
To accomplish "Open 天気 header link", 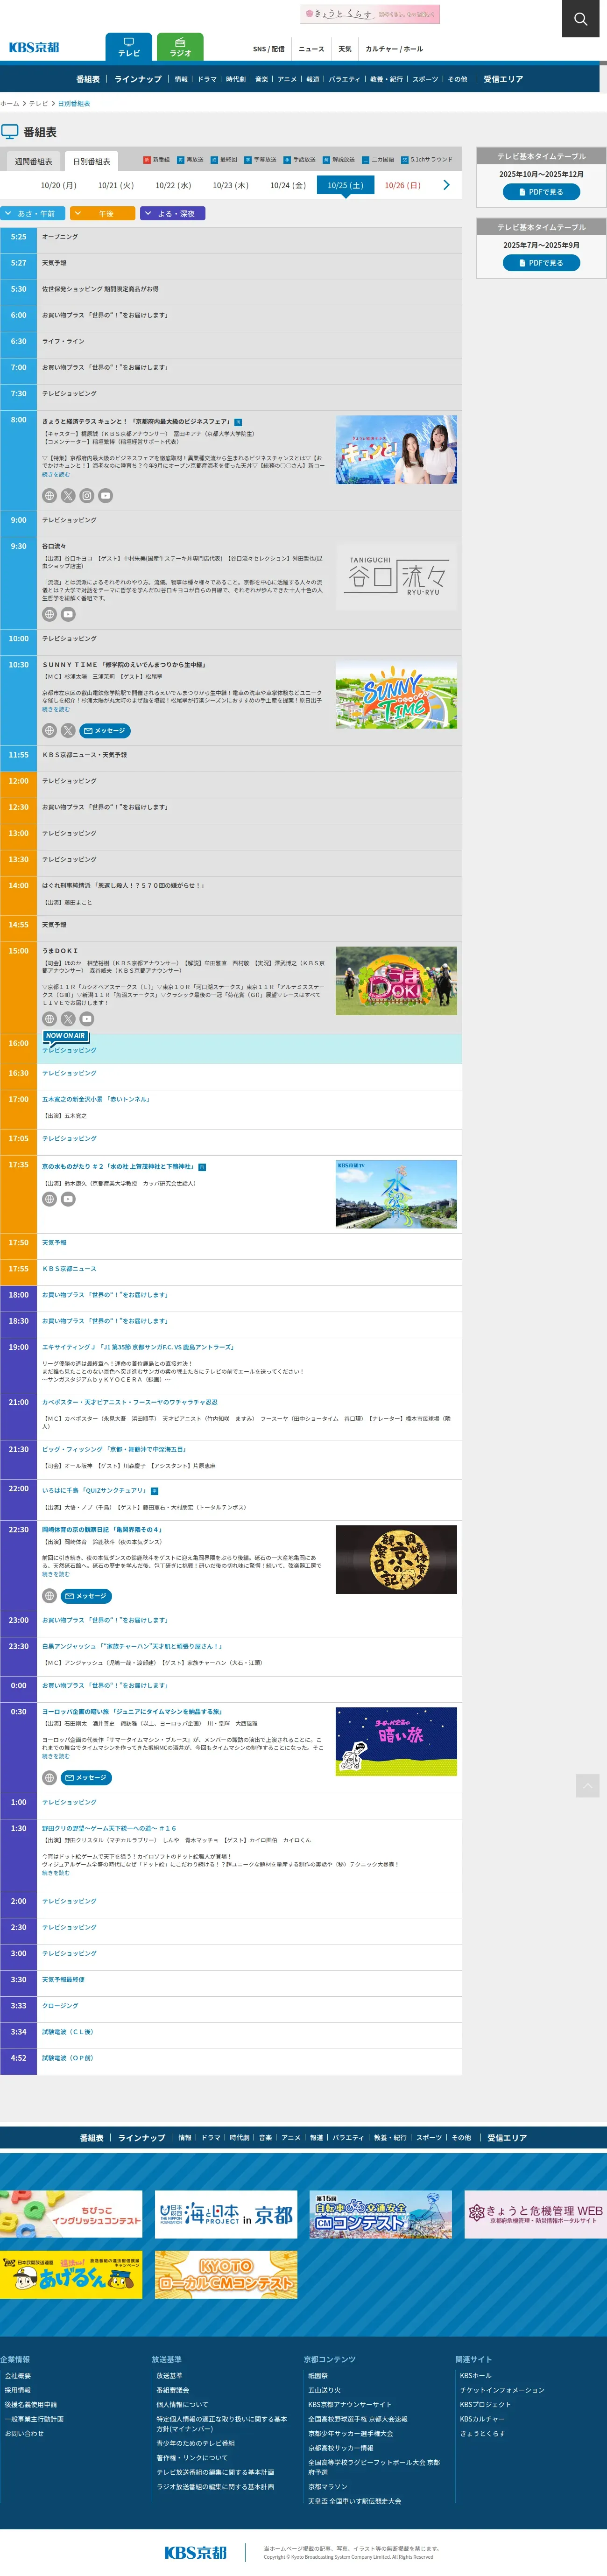I will tap(345, 49).
